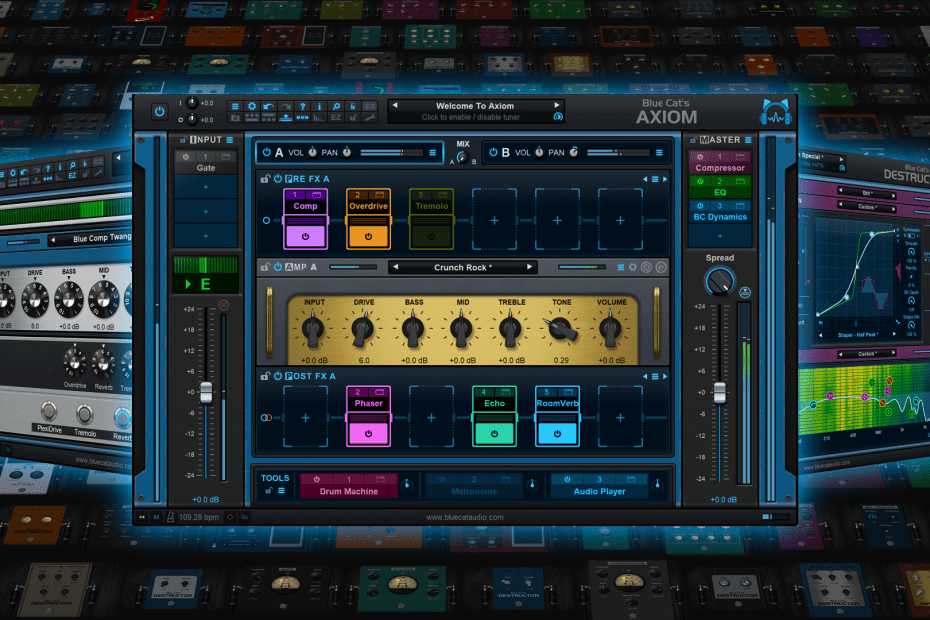Disable AMP A using its power icon
Screen dimensions: 930x620
[276, 267]
